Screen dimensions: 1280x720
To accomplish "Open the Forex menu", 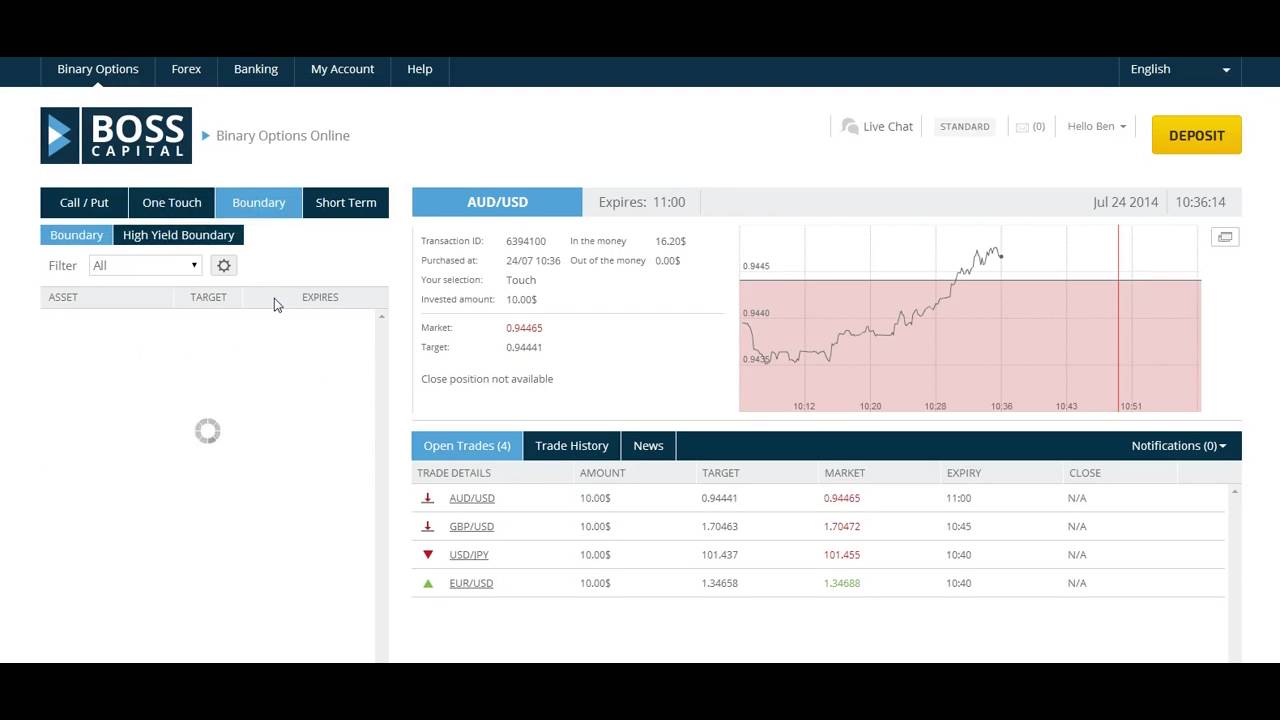I will click(186, 69).
